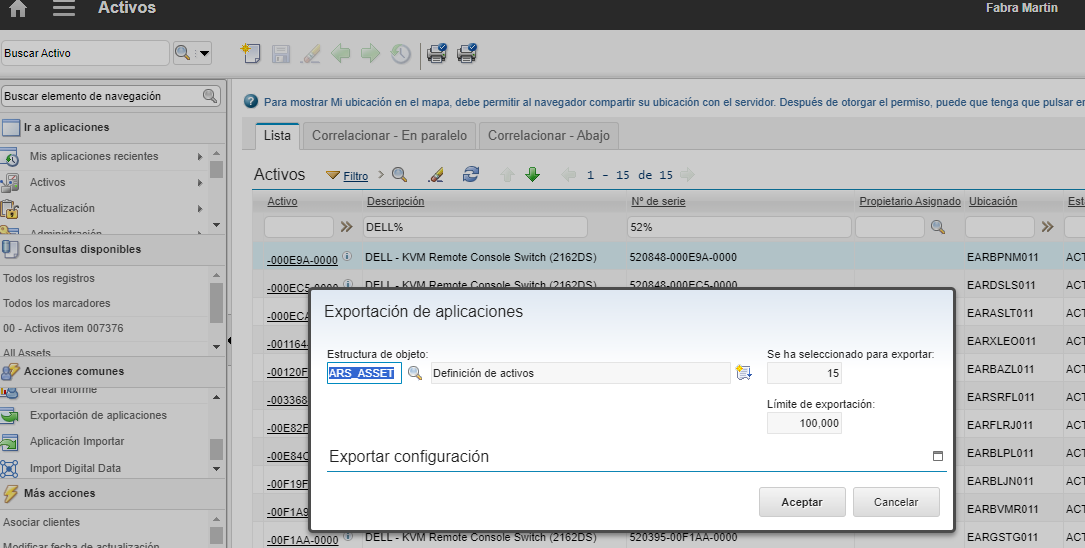Viewport: 1085px width, 548px height.
Task: Select location cell EARBPNM011
Action: [1003, 257]
